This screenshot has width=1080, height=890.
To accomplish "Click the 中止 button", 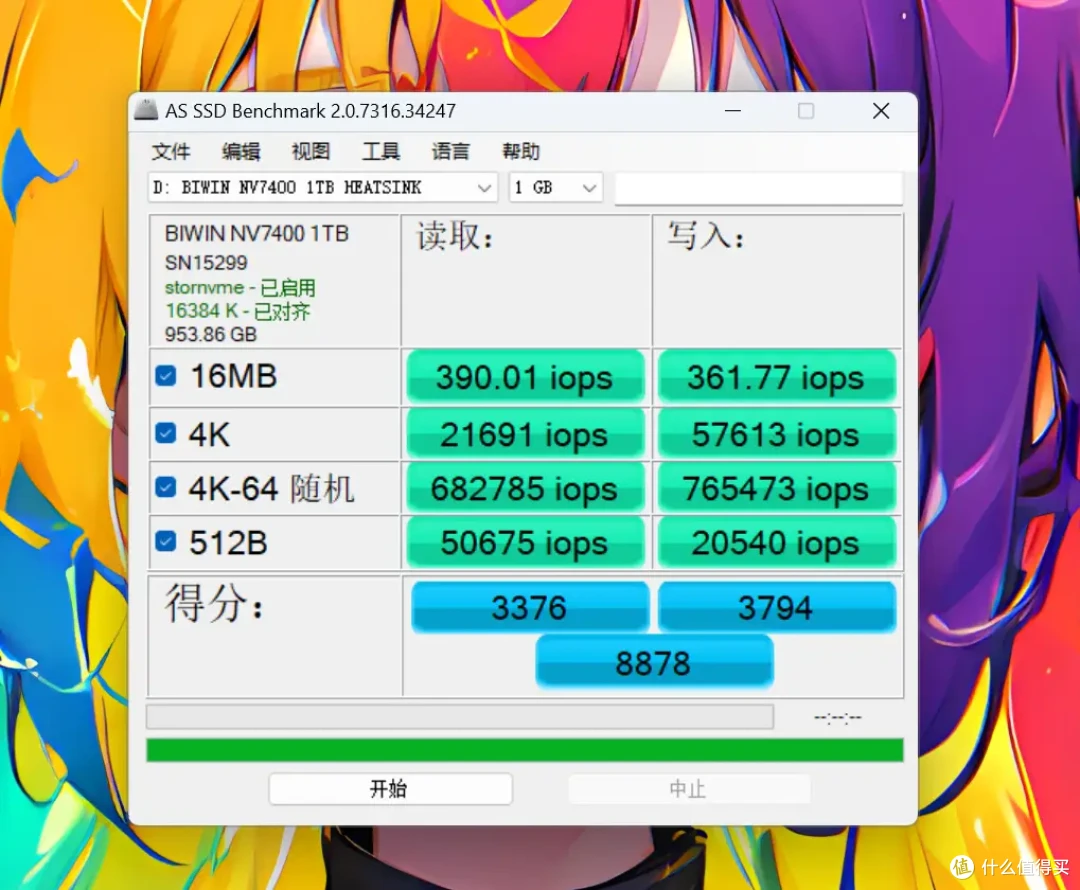I will [689, 789].
